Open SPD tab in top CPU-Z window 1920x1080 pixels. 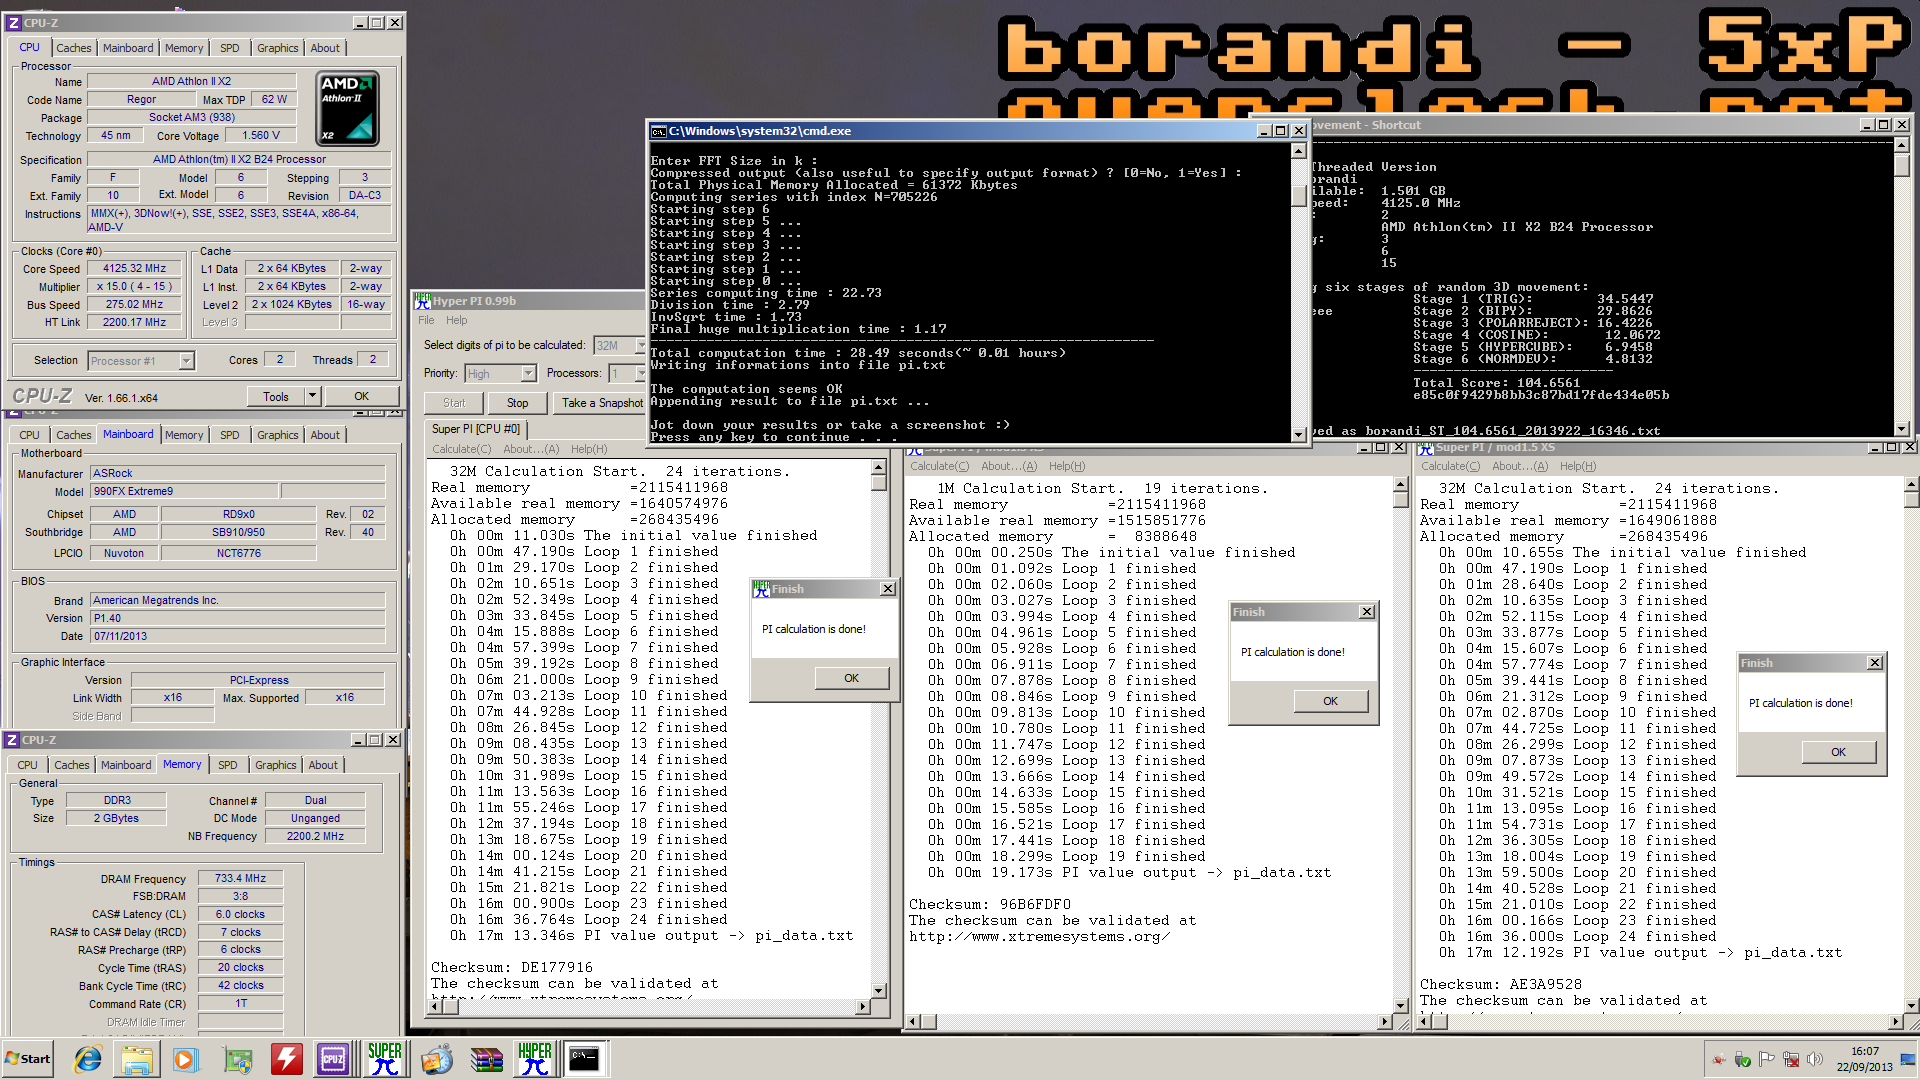click(x=230, y=48)
